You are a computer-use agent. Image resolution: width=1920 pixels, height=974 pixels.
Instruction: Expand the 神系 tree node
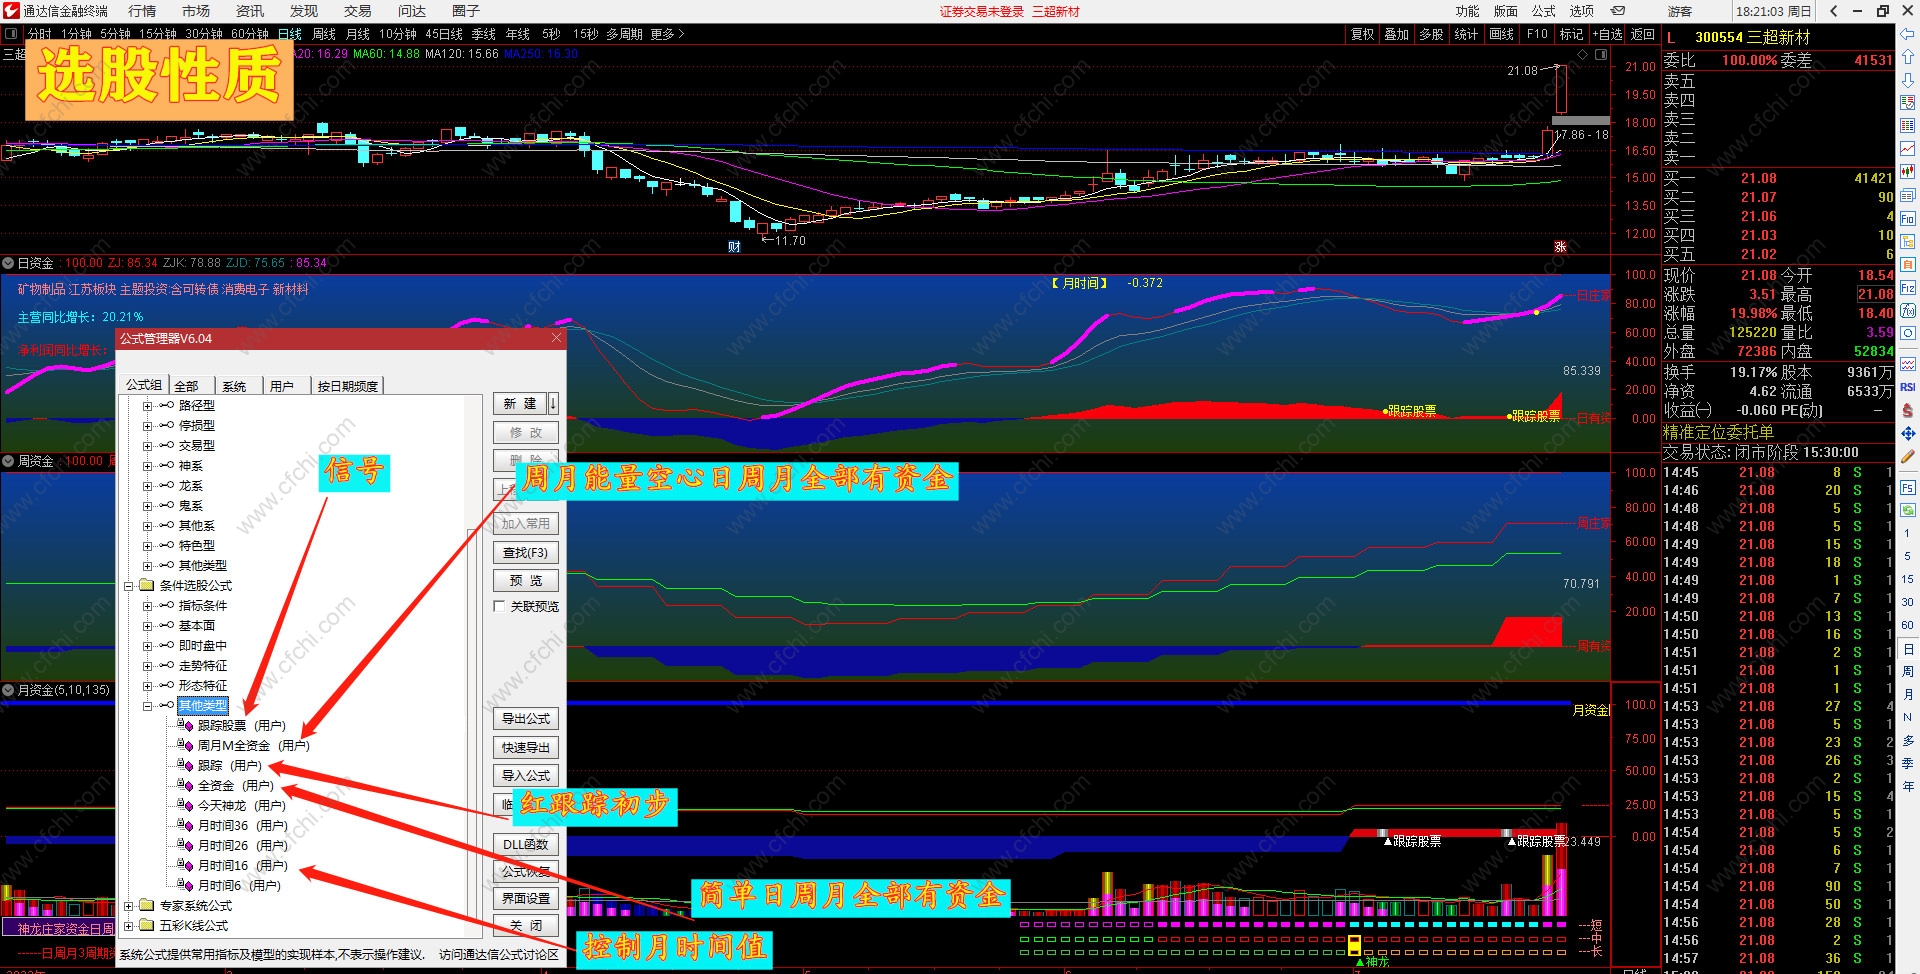pos(147,466)
